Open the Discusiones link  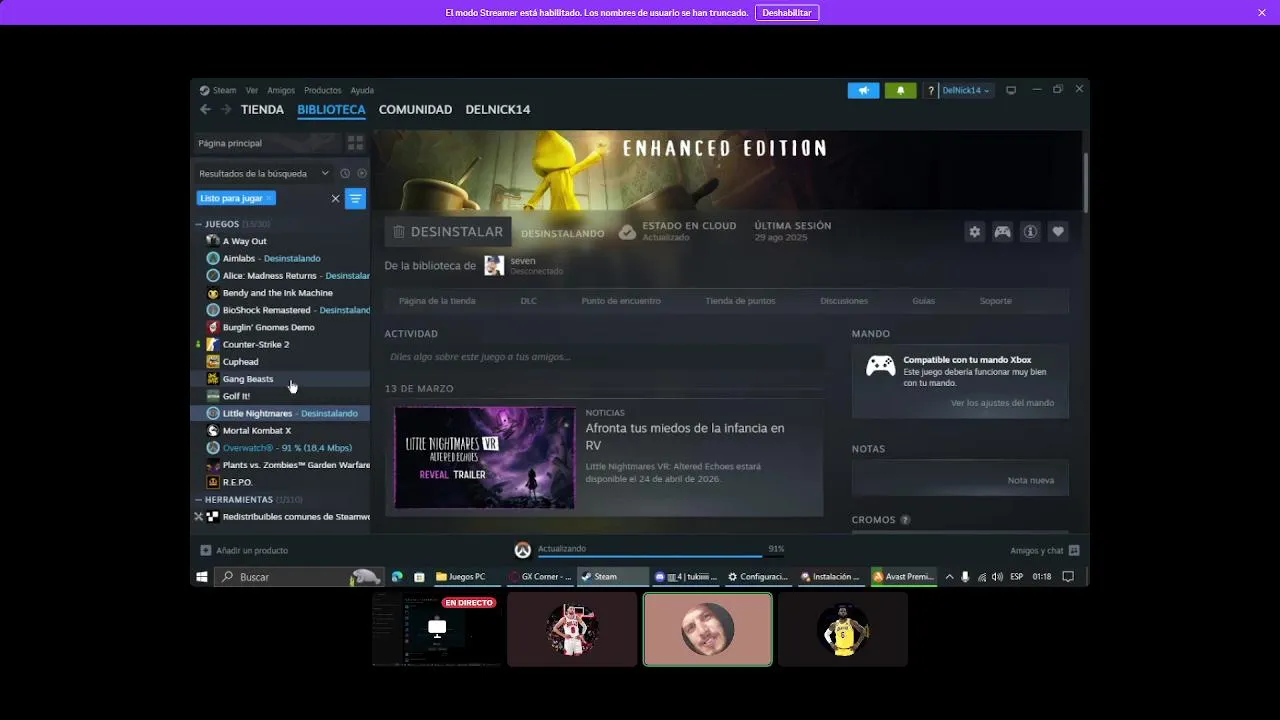(x=844, y=301)
